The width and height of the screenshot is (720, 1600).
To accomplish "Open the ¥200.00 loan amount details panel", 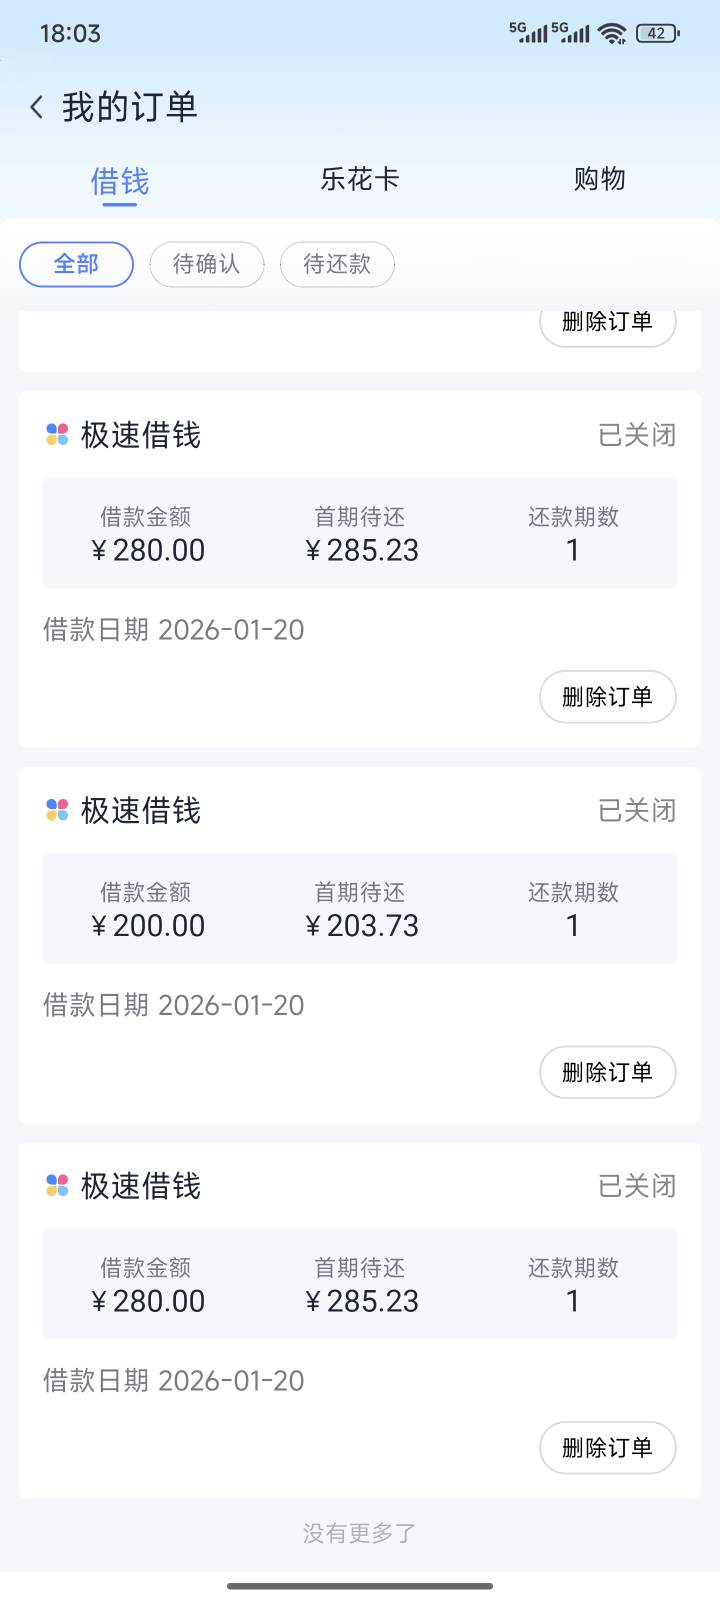I will (x=359, y=908).
